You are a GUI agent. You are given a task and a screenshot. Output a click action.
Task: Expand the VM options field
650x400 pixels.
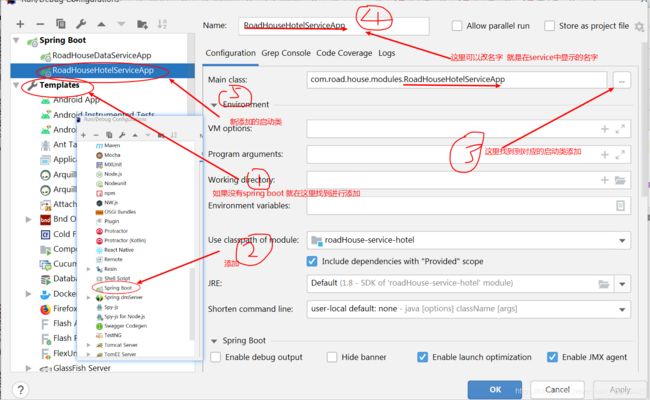coord(620,129)
